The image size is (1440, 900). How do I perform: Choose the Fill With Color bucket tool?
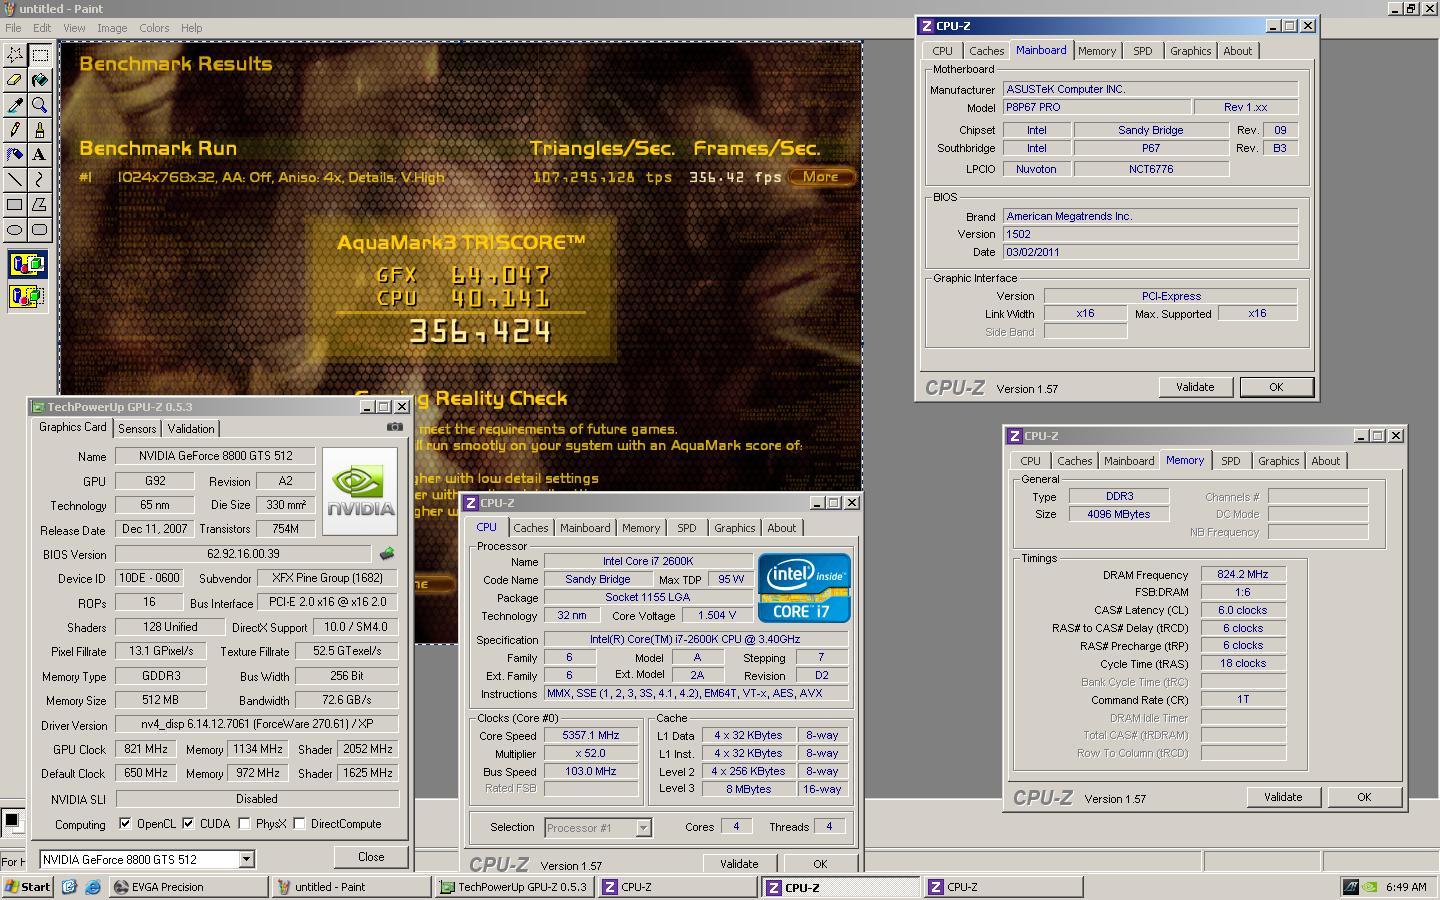40,80
